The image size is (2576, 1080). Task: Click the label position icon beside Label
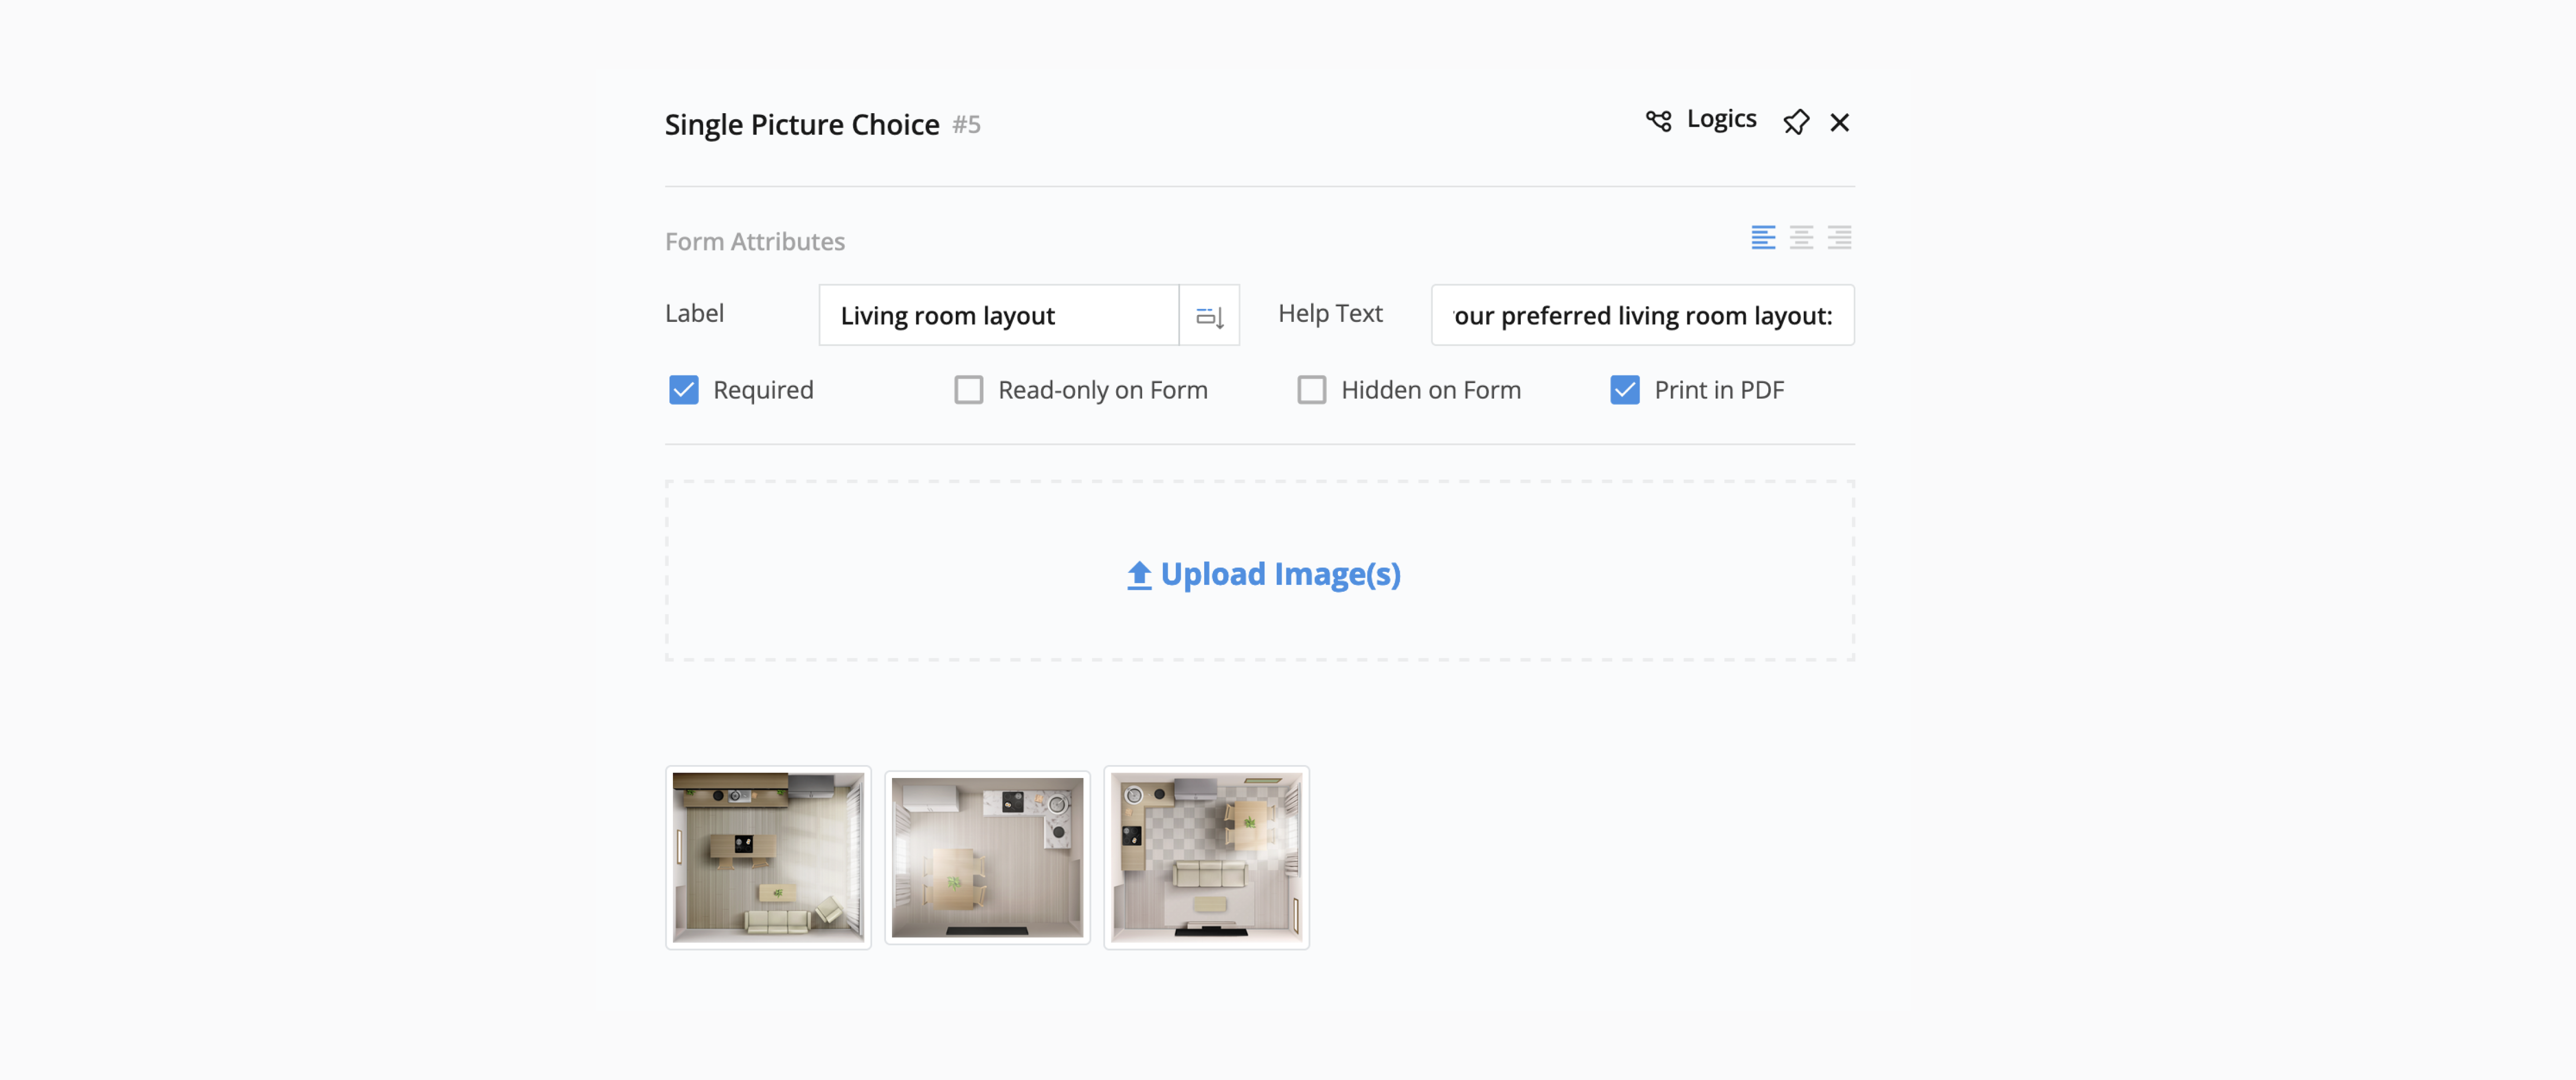click(1209, 316)
